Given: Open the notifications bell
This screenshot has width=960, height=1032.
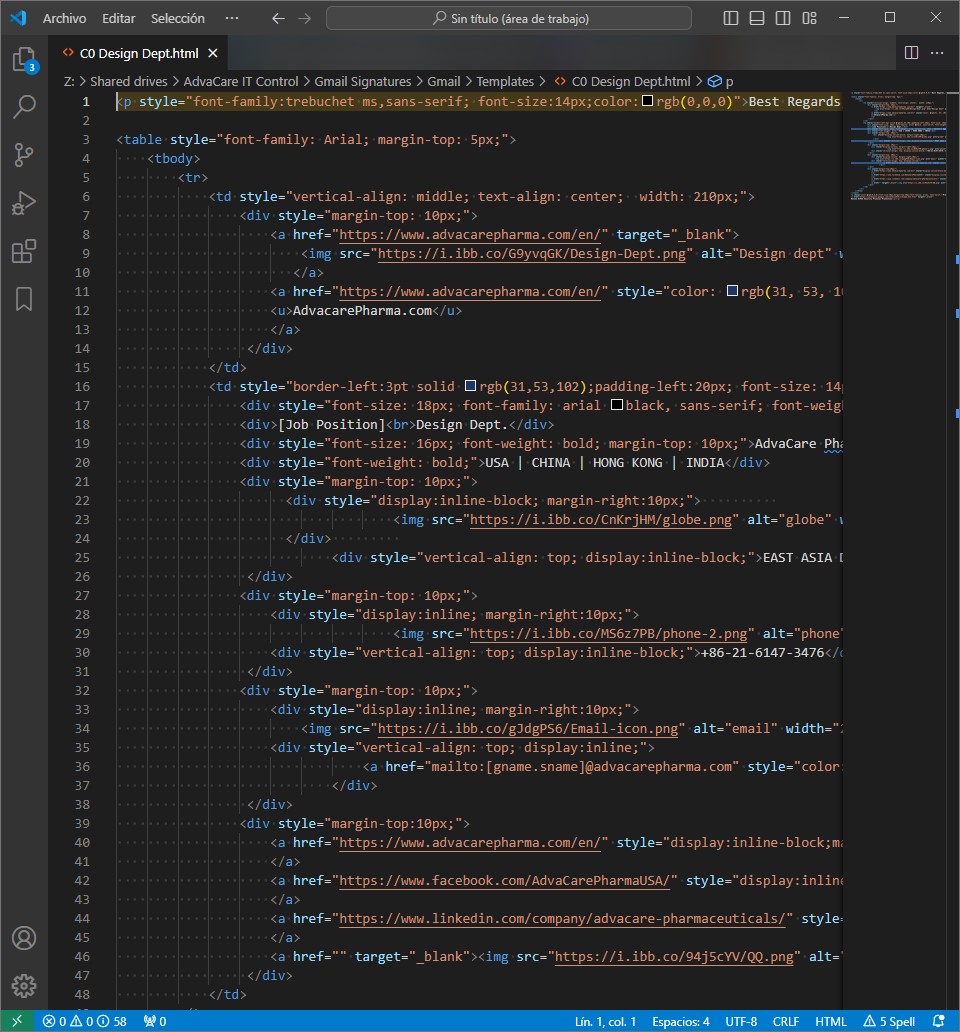Looking at the screenshot, I should point(939,1021).
